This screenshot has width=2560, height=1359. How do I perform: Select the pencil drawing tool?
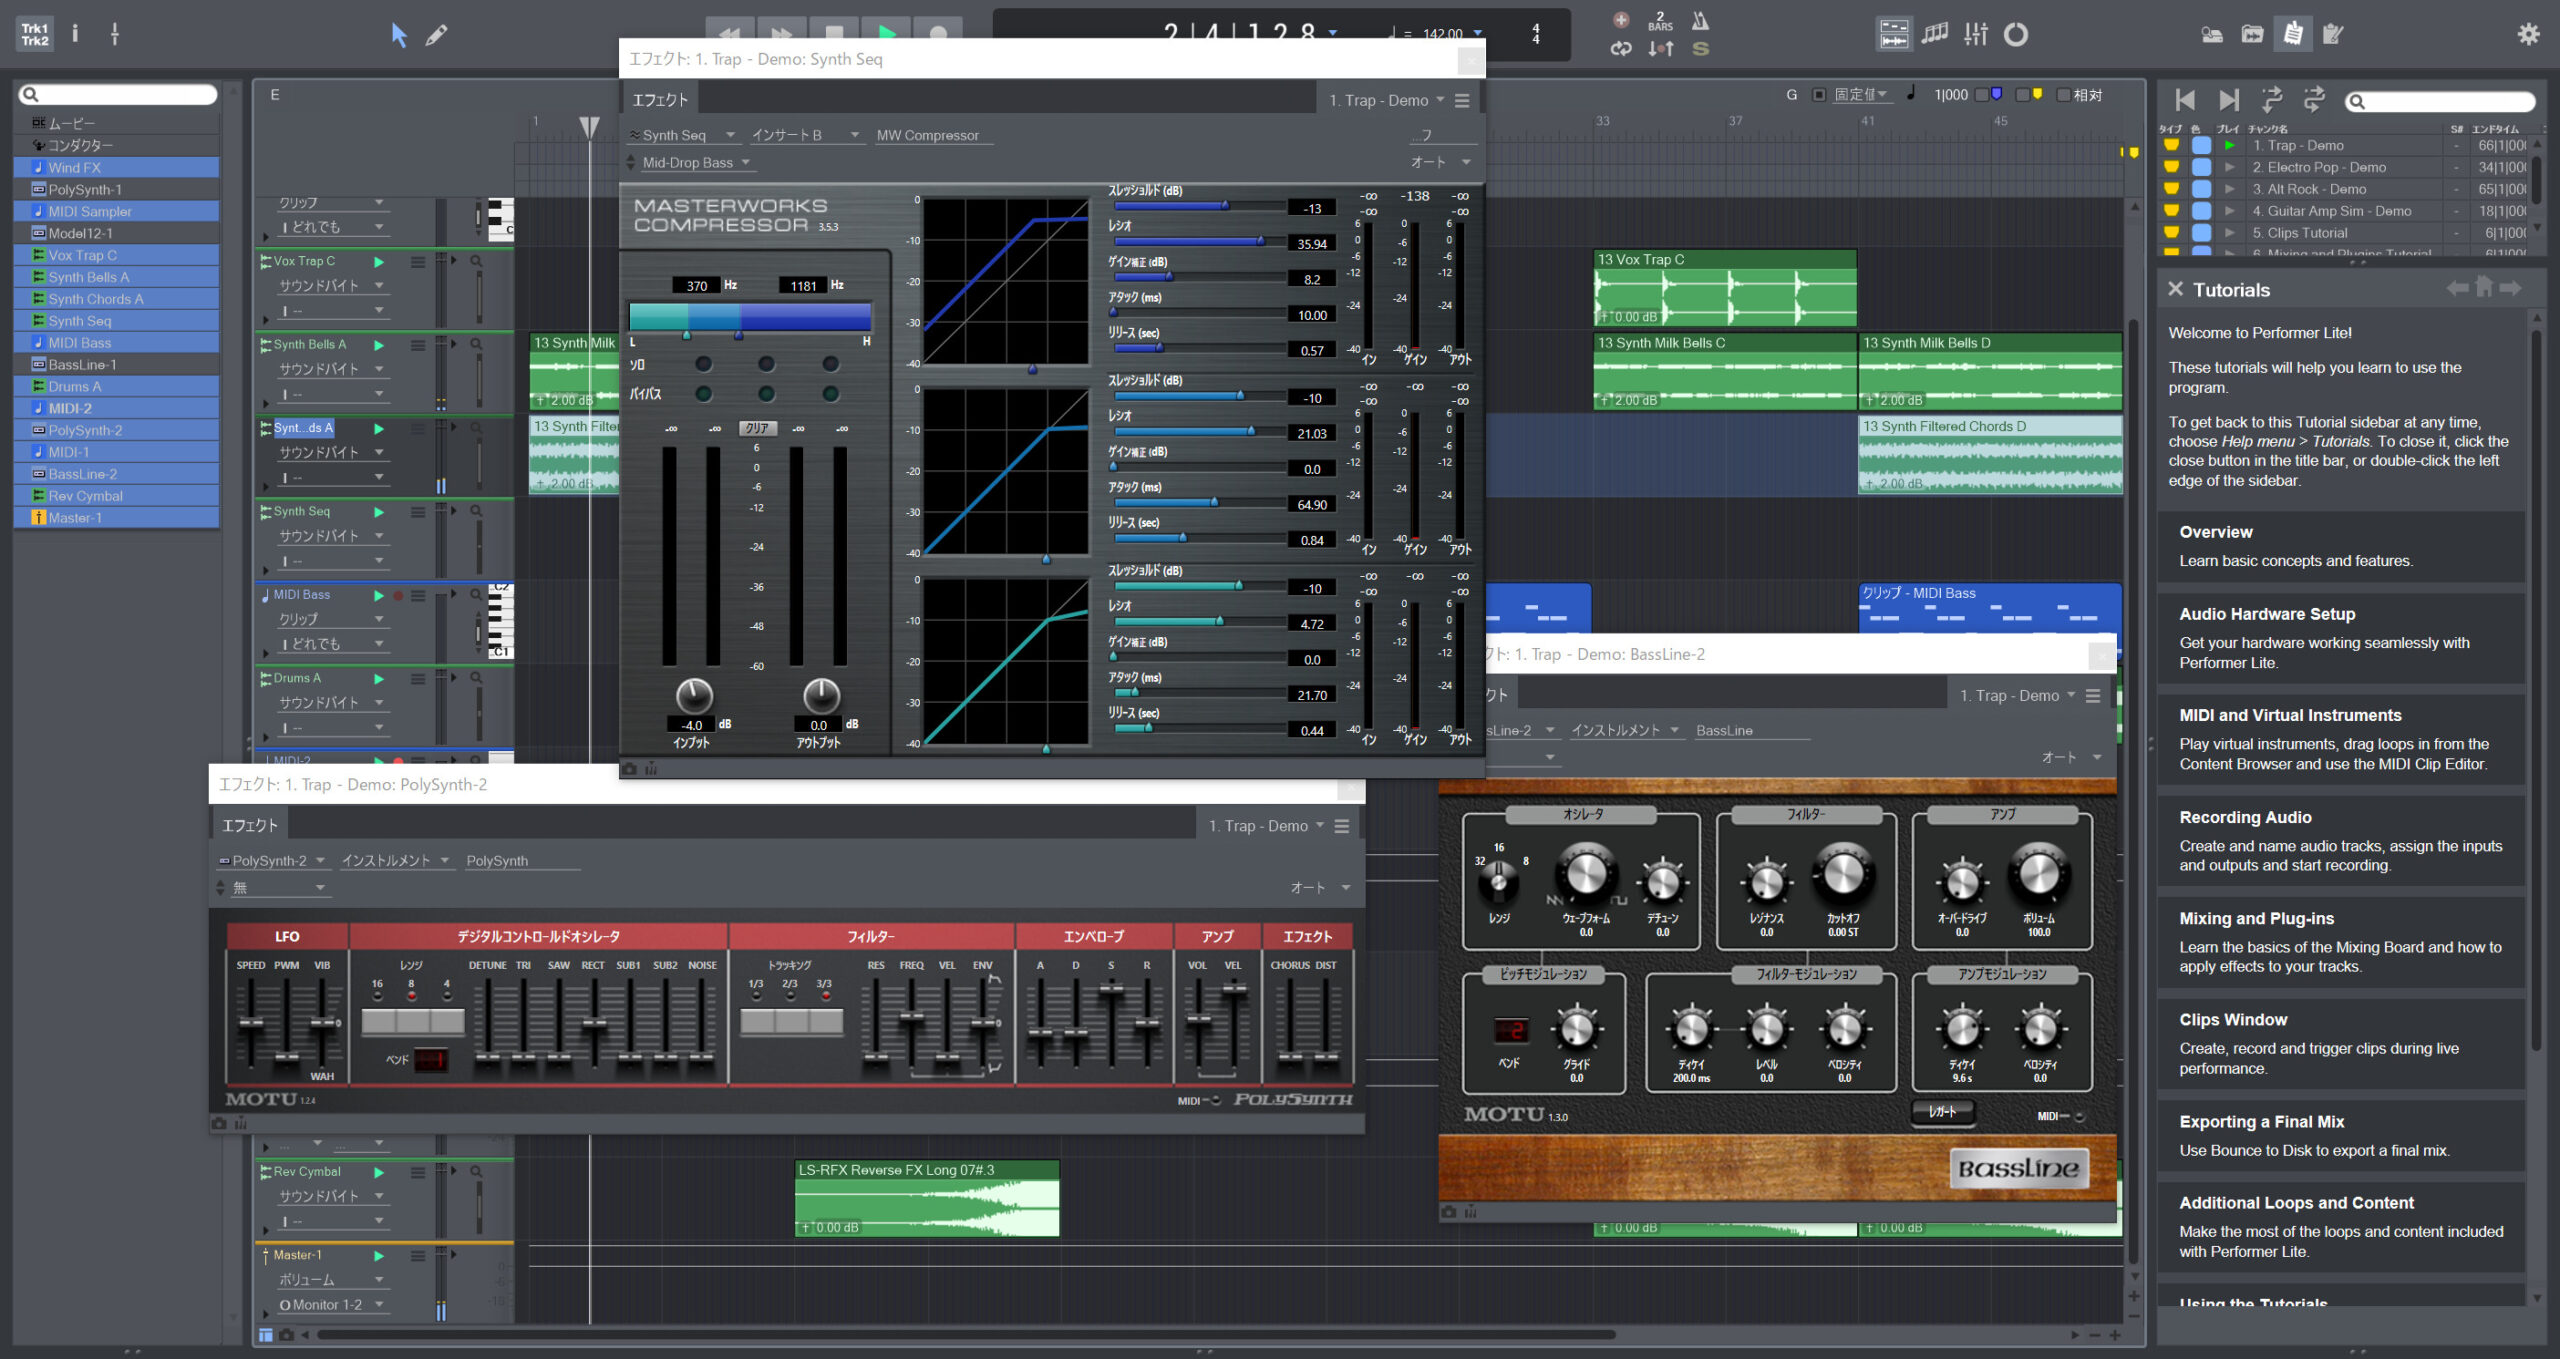[x=436, y=35]
